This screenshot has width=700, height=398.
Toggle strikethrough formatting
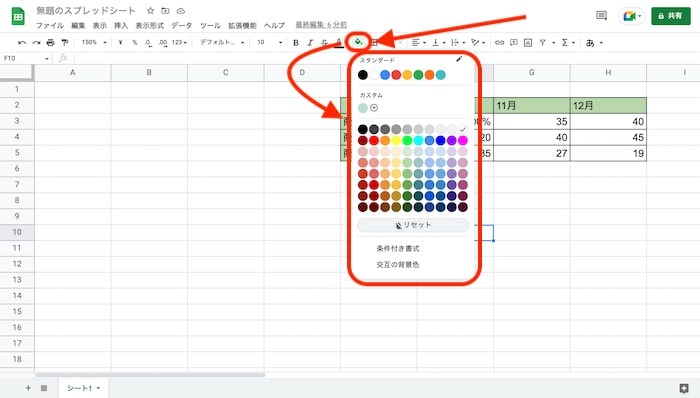point(325,43)
